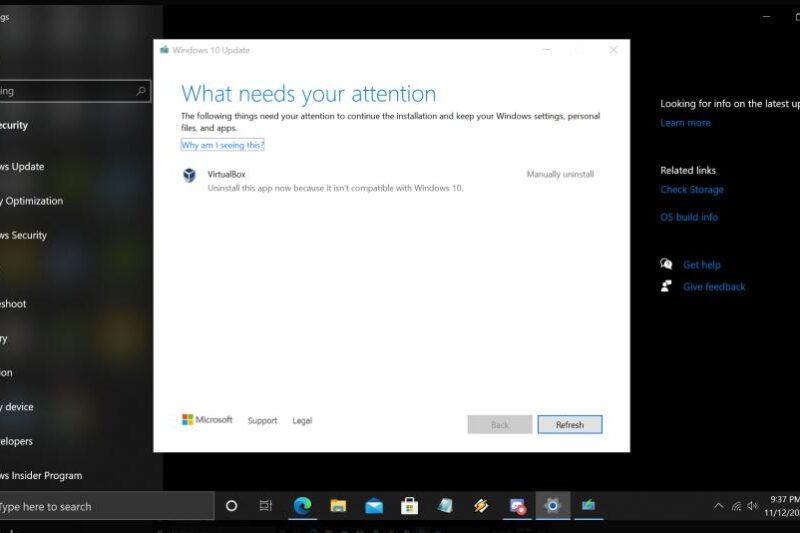Click the Give feedback link
The width and height of the screenshot is (800, 533).
click(714, 287)
